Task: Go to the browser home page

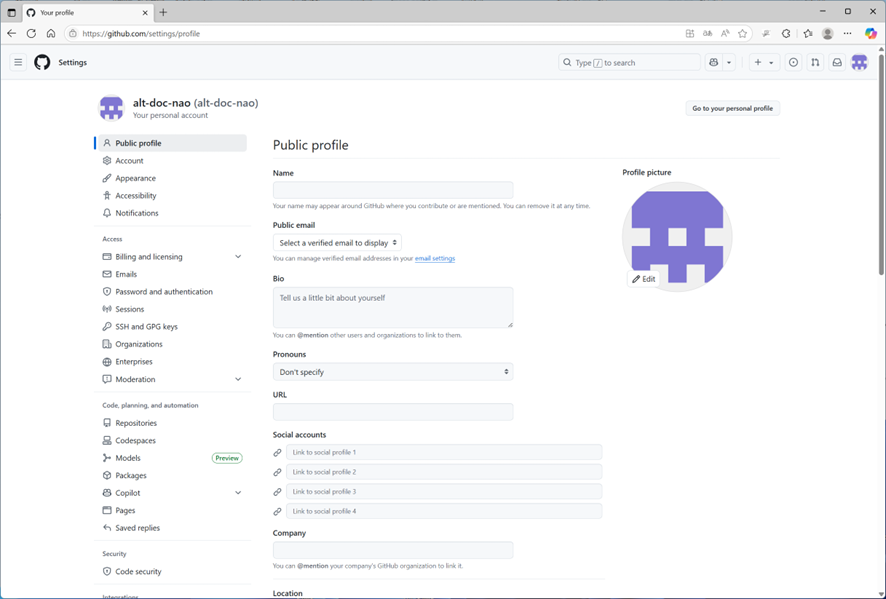Action: tap(51, 33)
